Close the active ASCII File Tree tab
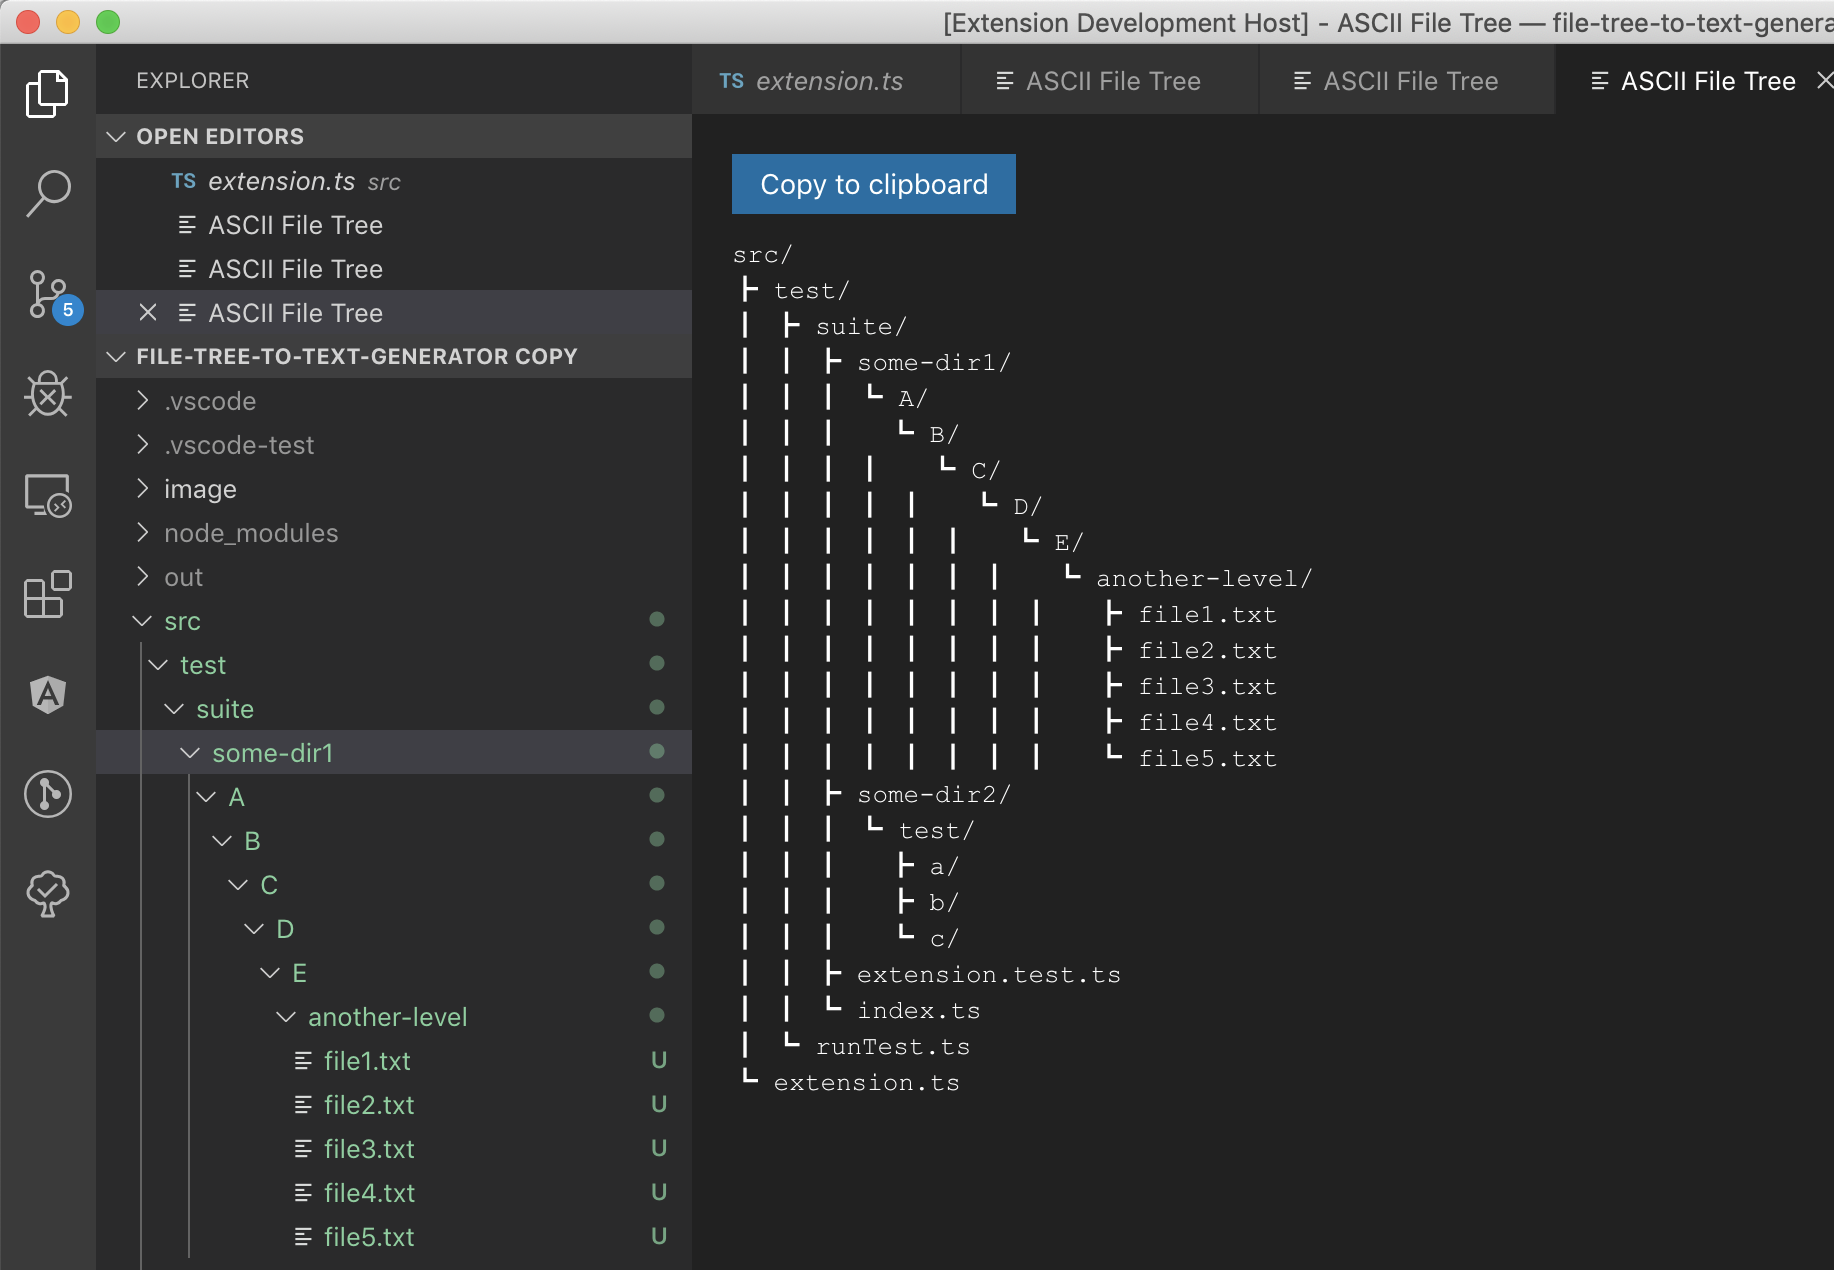 [x=1824, y=80]
